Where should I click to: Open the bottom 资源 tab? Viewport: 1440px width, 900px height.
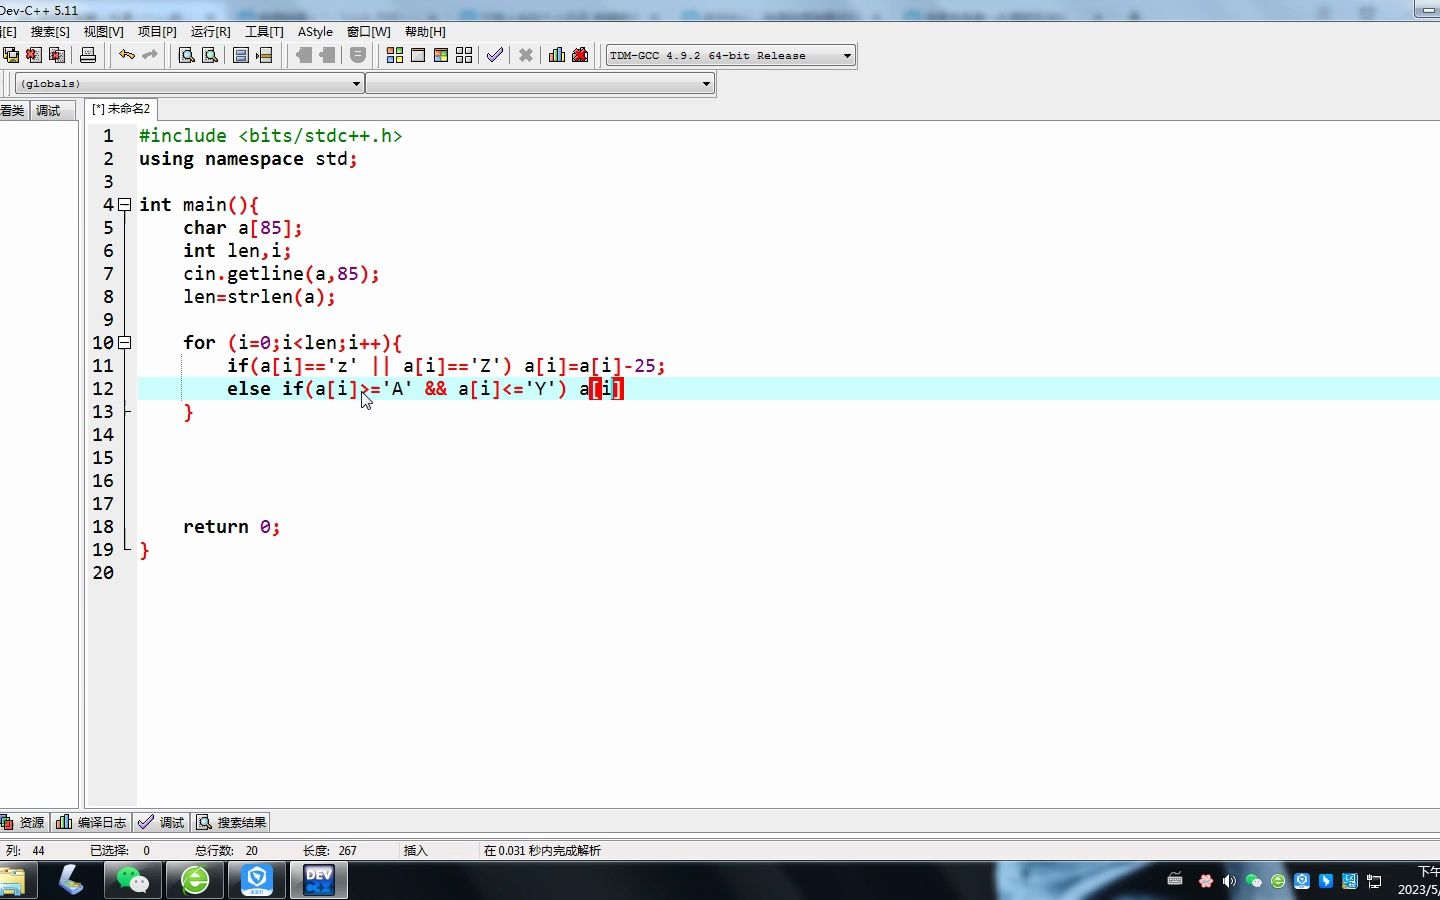tap(24, 822)
